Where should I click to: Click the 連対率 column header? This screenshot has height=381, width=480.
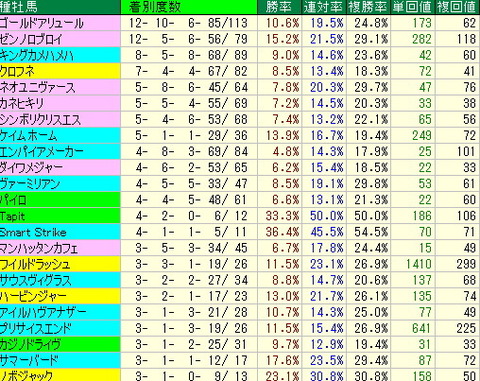tap(324, 7)
